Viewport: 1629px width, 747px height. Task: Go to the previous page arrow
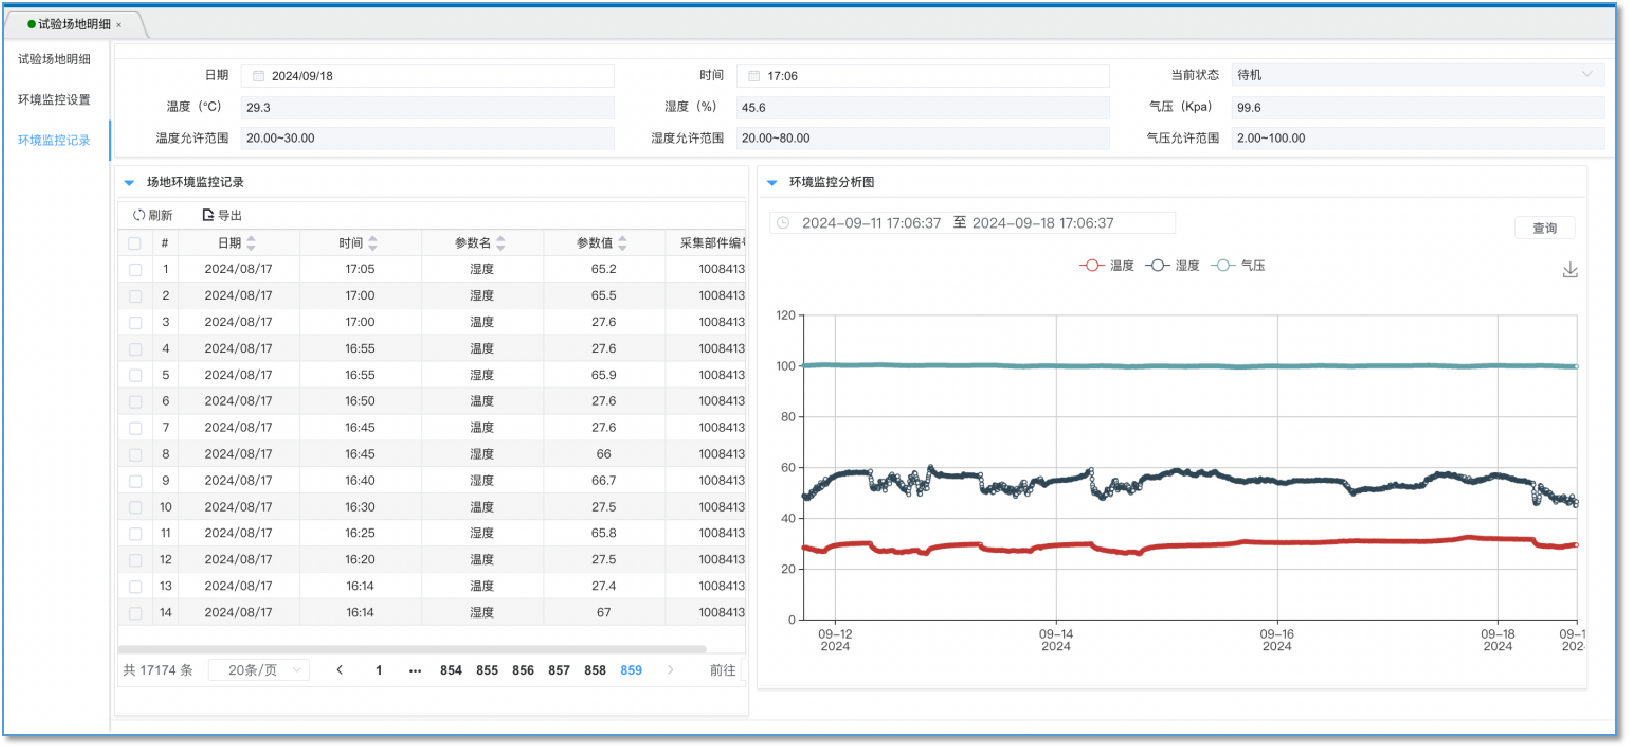(340, 670)
